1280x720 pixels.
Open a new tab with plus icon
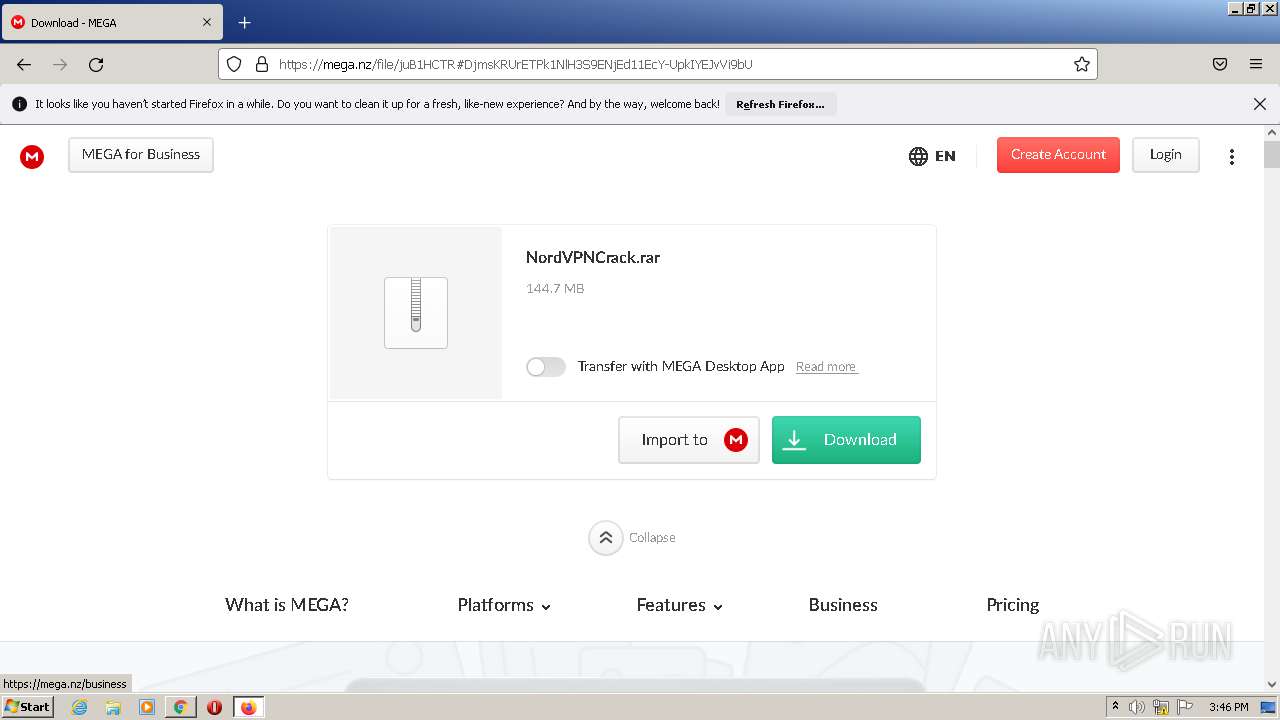coord(244,22)
